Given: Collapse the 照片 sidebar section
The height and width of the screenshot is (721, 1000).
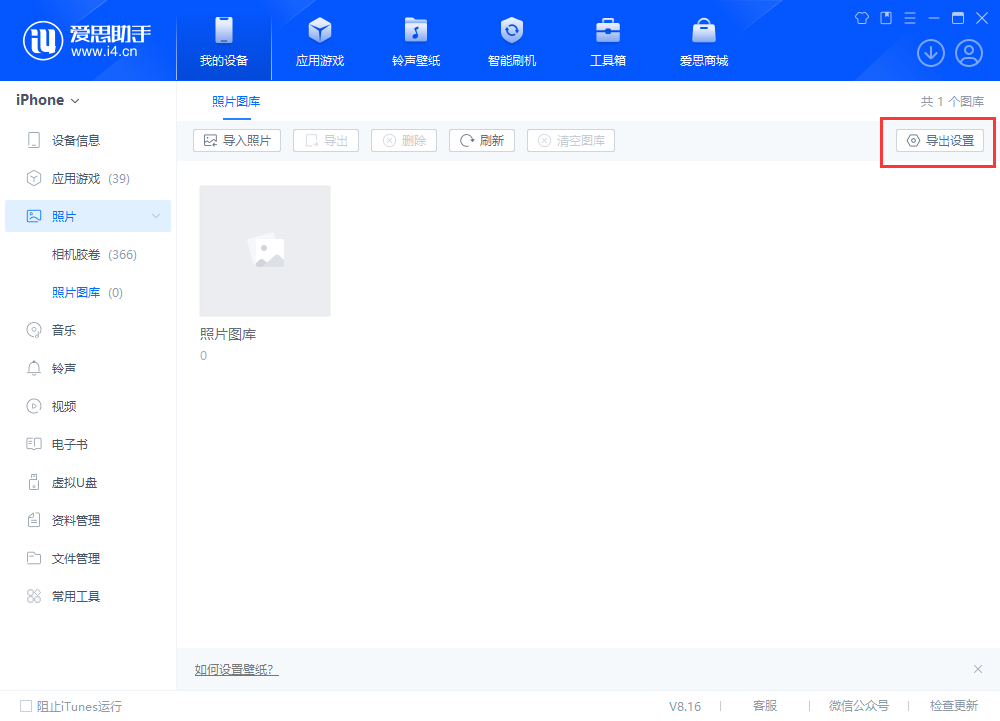Looking at the screenshot, I should coord(156,216).
